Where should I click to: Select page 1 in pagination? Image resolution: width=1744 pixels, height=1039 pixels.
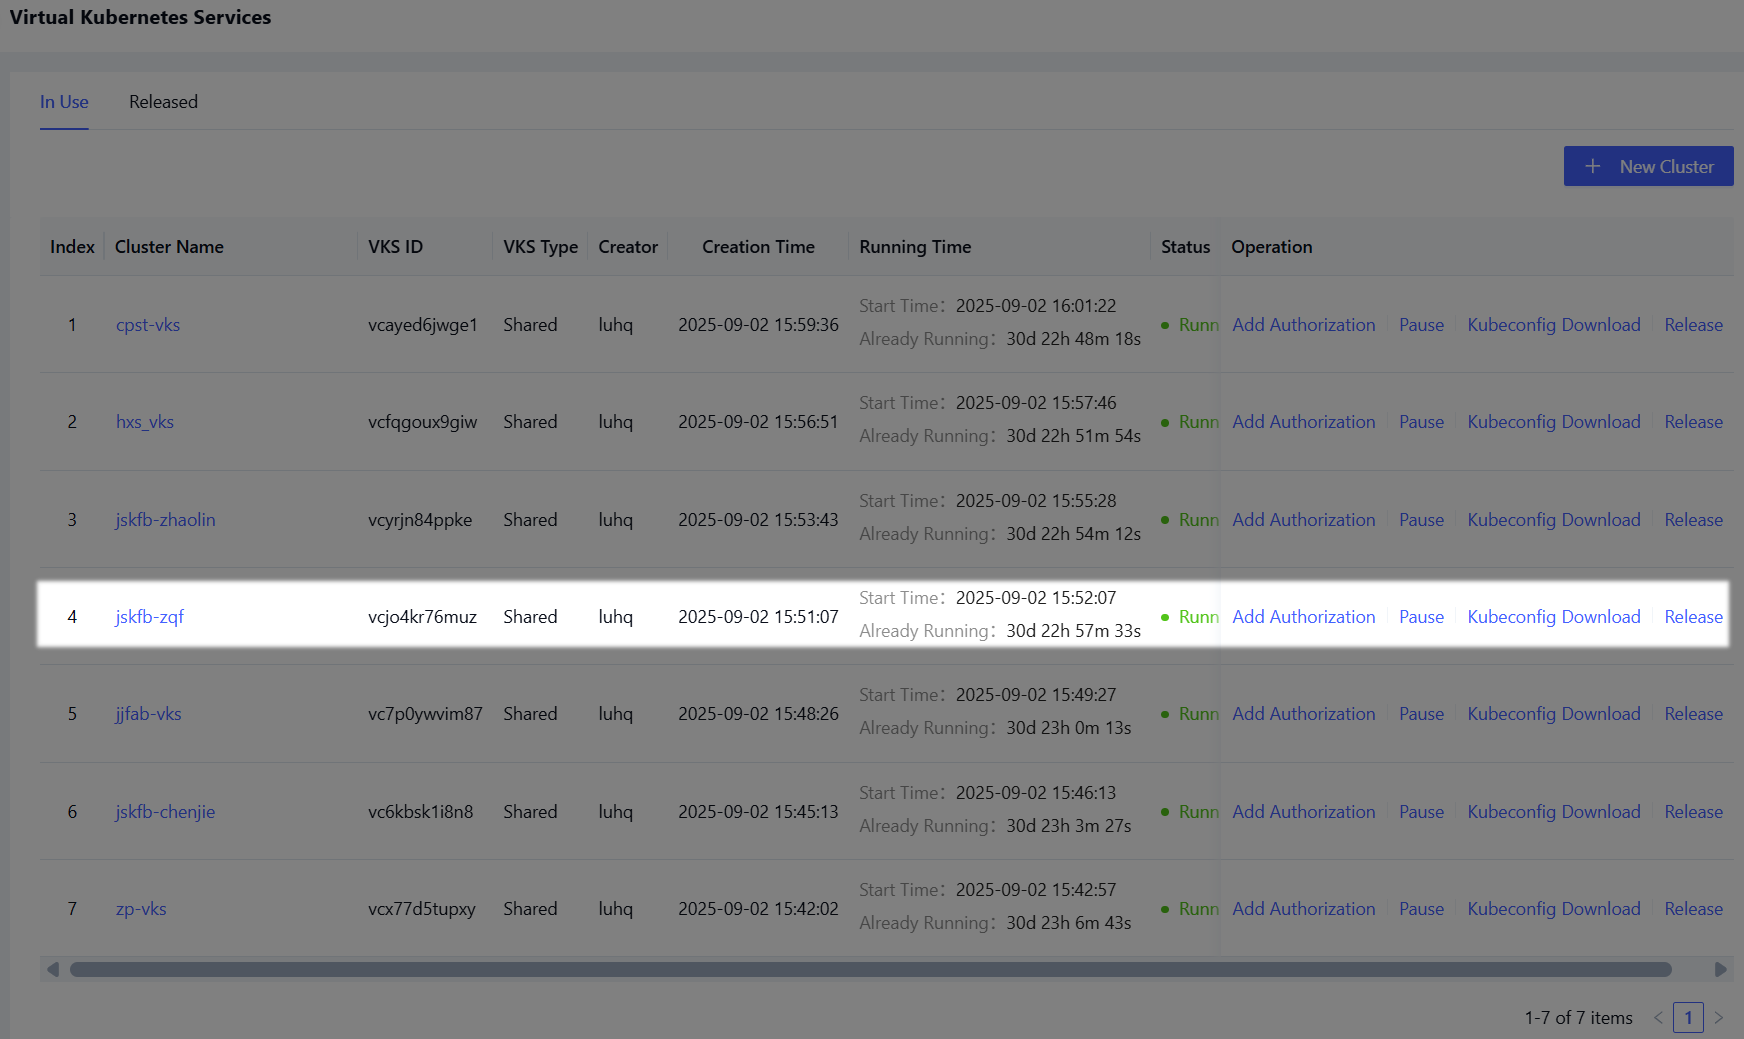pos(1688,1018)
